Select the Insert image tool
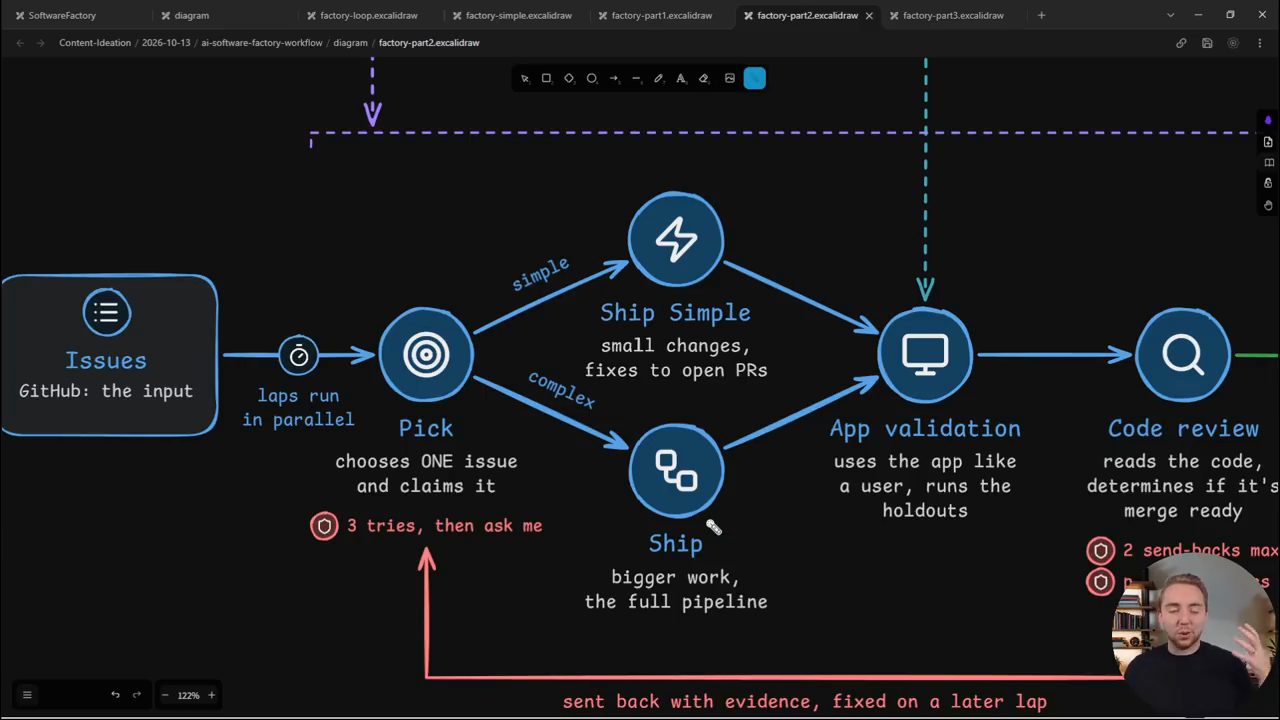Image resolution: width=1280 pixels, height=720 pixels. tap(730, 78)
